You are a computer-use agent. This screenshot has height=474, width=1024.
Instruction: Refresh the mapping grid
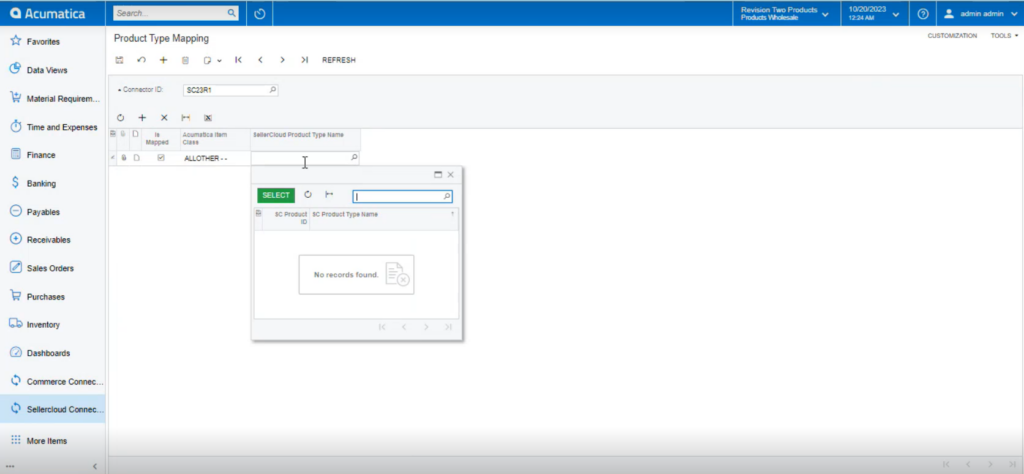[x=120, y=118]
